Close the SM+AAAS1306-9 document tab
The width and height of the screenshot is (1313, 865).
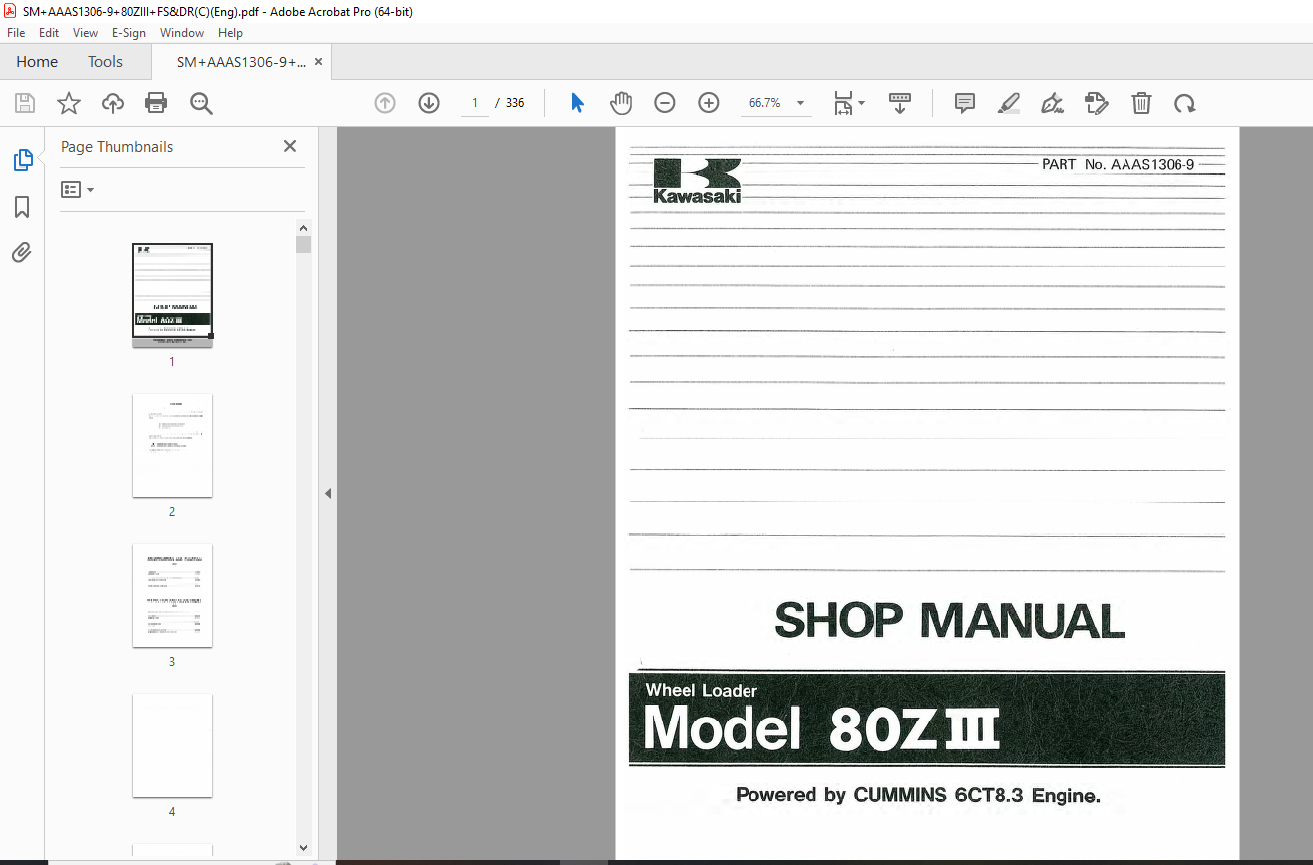click(x=318, y=62)
